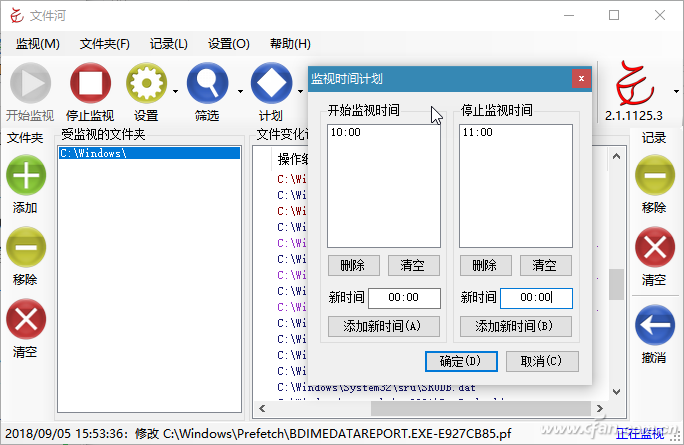Click the records panel scroll up arrow

pos(616,156)
